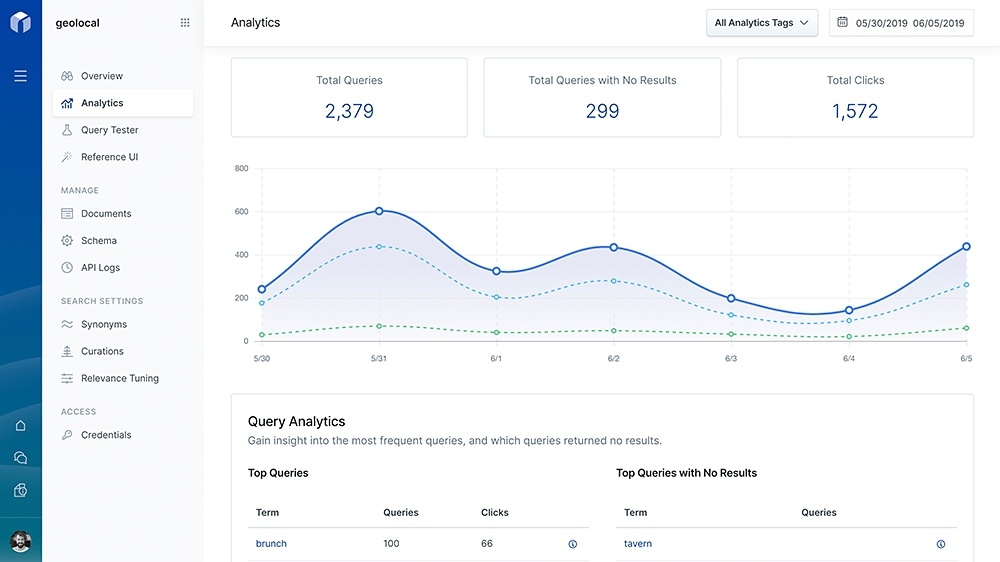
Task: Open the tavern no-results query link
Action: [x=638, y=544]
